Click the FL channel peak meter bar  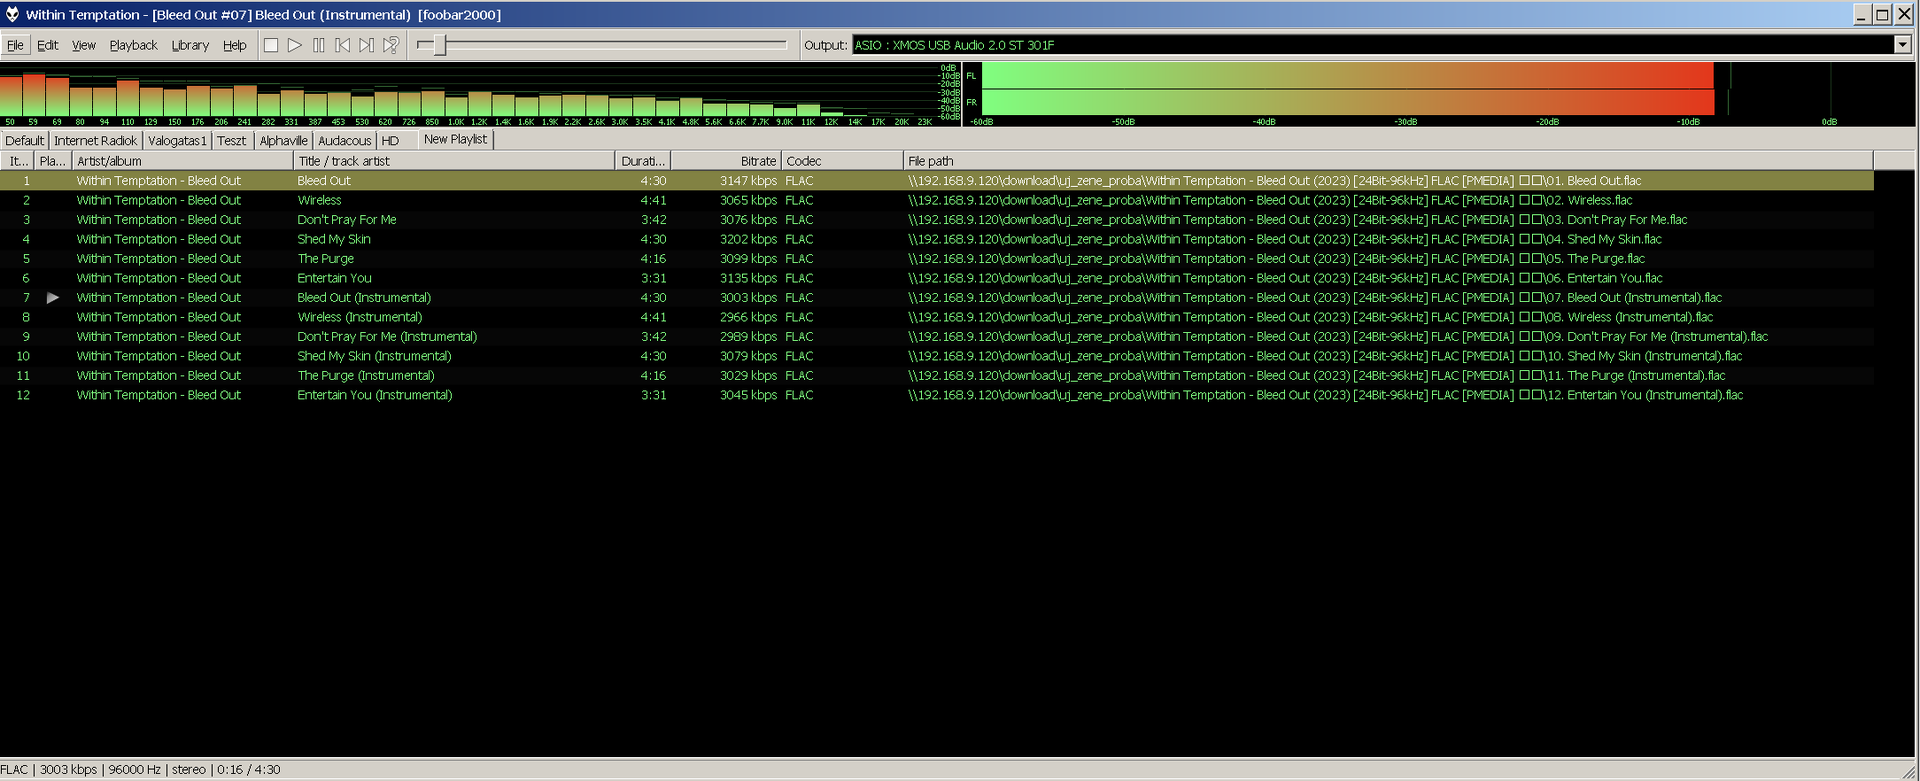point(1348,75)
